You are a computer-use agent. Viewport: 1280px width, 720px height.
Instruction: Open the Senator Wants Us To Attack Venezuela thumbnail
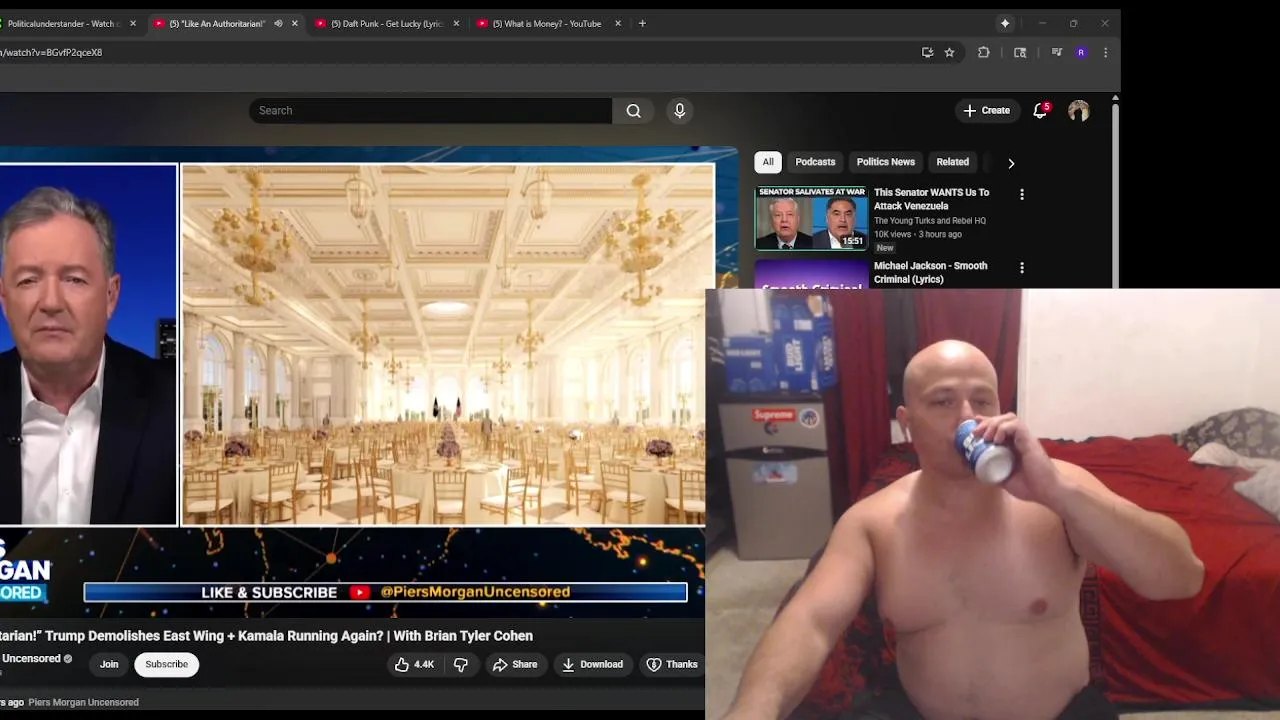(x=811, y=217)
